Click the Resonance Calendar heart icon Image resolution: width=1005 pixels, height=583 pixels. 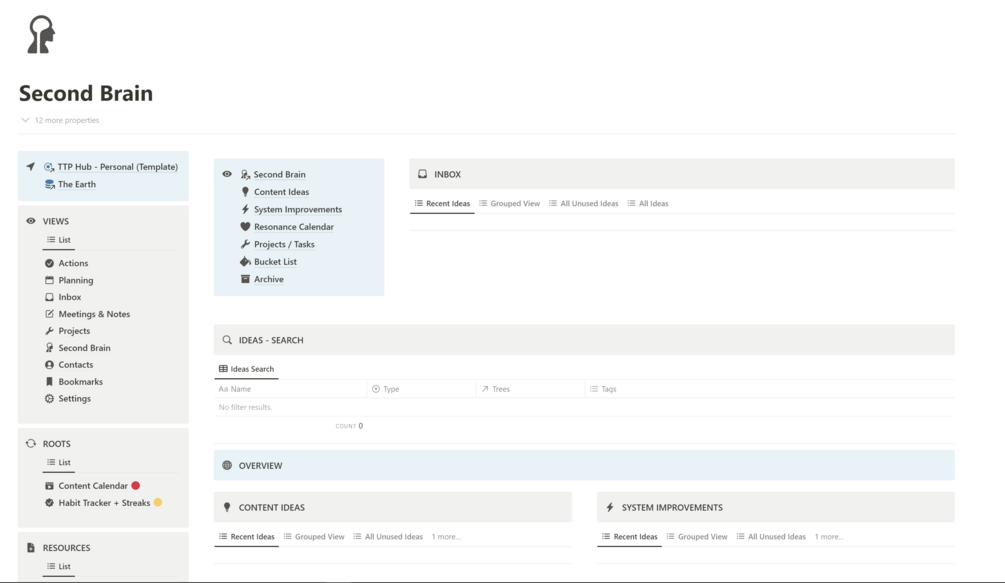point(245,226)
